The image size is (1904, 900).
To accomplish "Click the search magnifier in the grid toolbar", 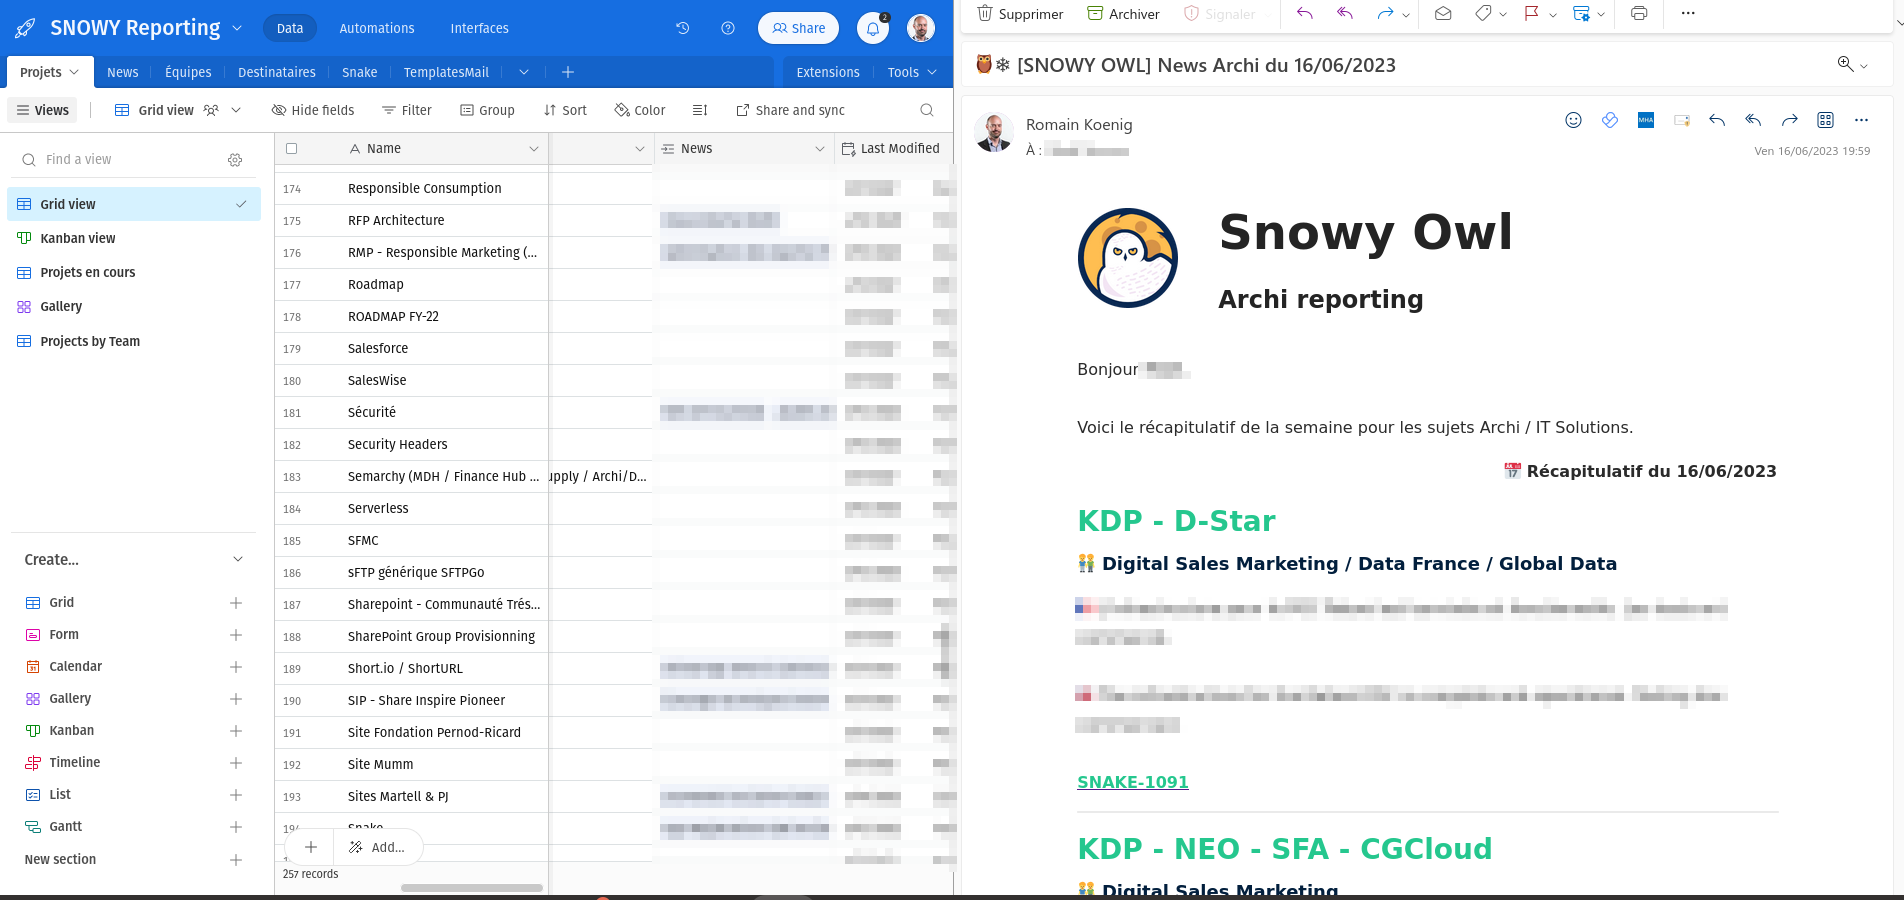I will [x=927, y=110].
